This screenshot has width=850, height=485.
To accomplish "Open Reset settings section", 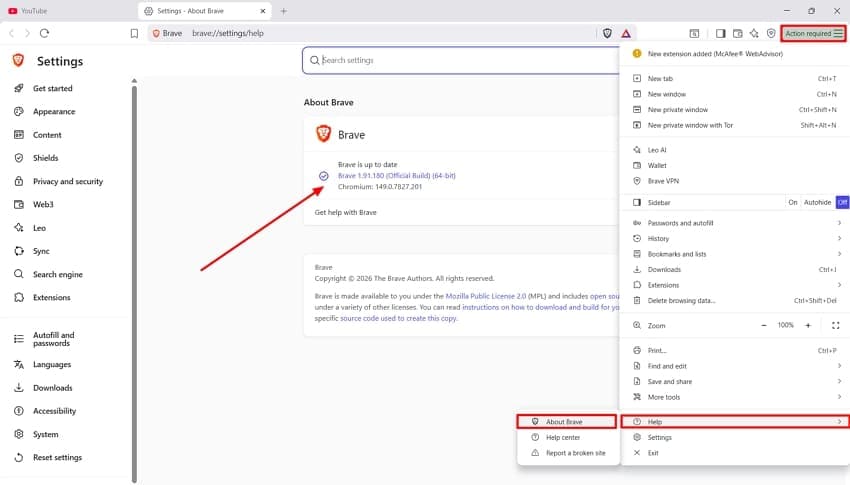I will [x=57, y=458].
